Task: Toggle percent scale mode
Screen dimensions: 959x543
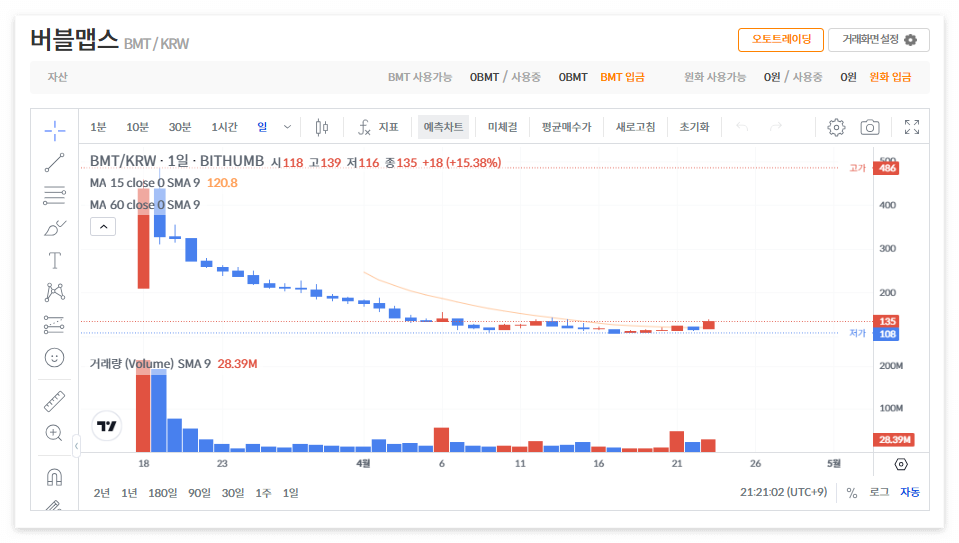Action: click(x=852, y=493)
